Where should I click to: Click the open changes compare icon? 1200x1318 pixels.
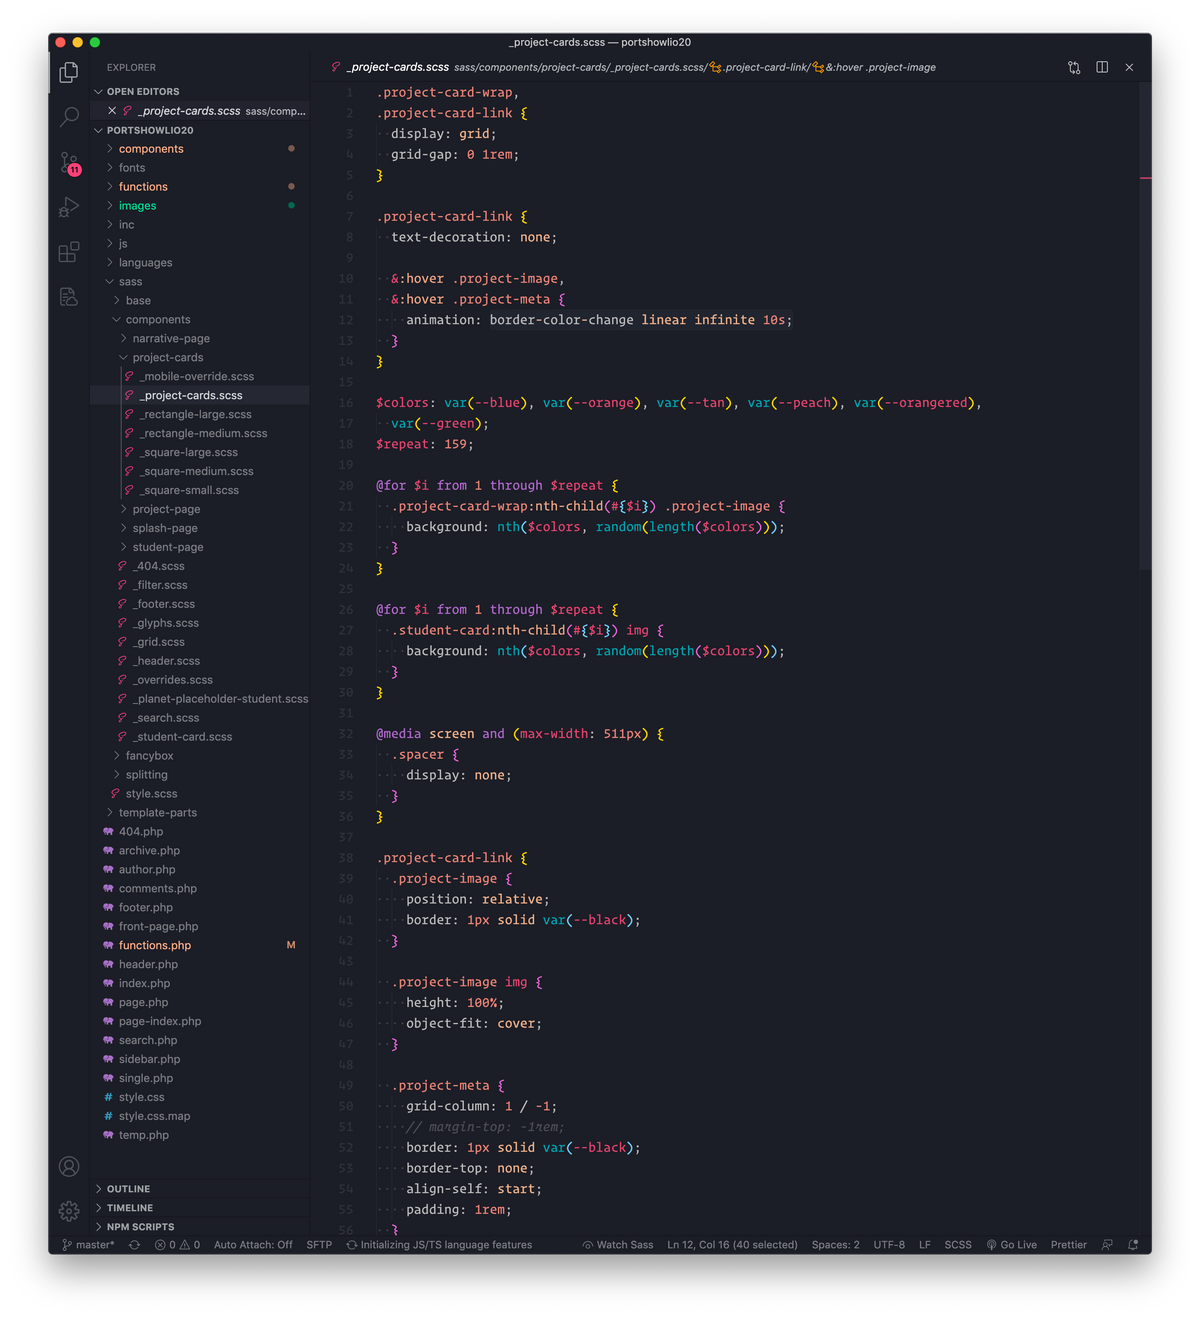click(x=1074, y=67)
